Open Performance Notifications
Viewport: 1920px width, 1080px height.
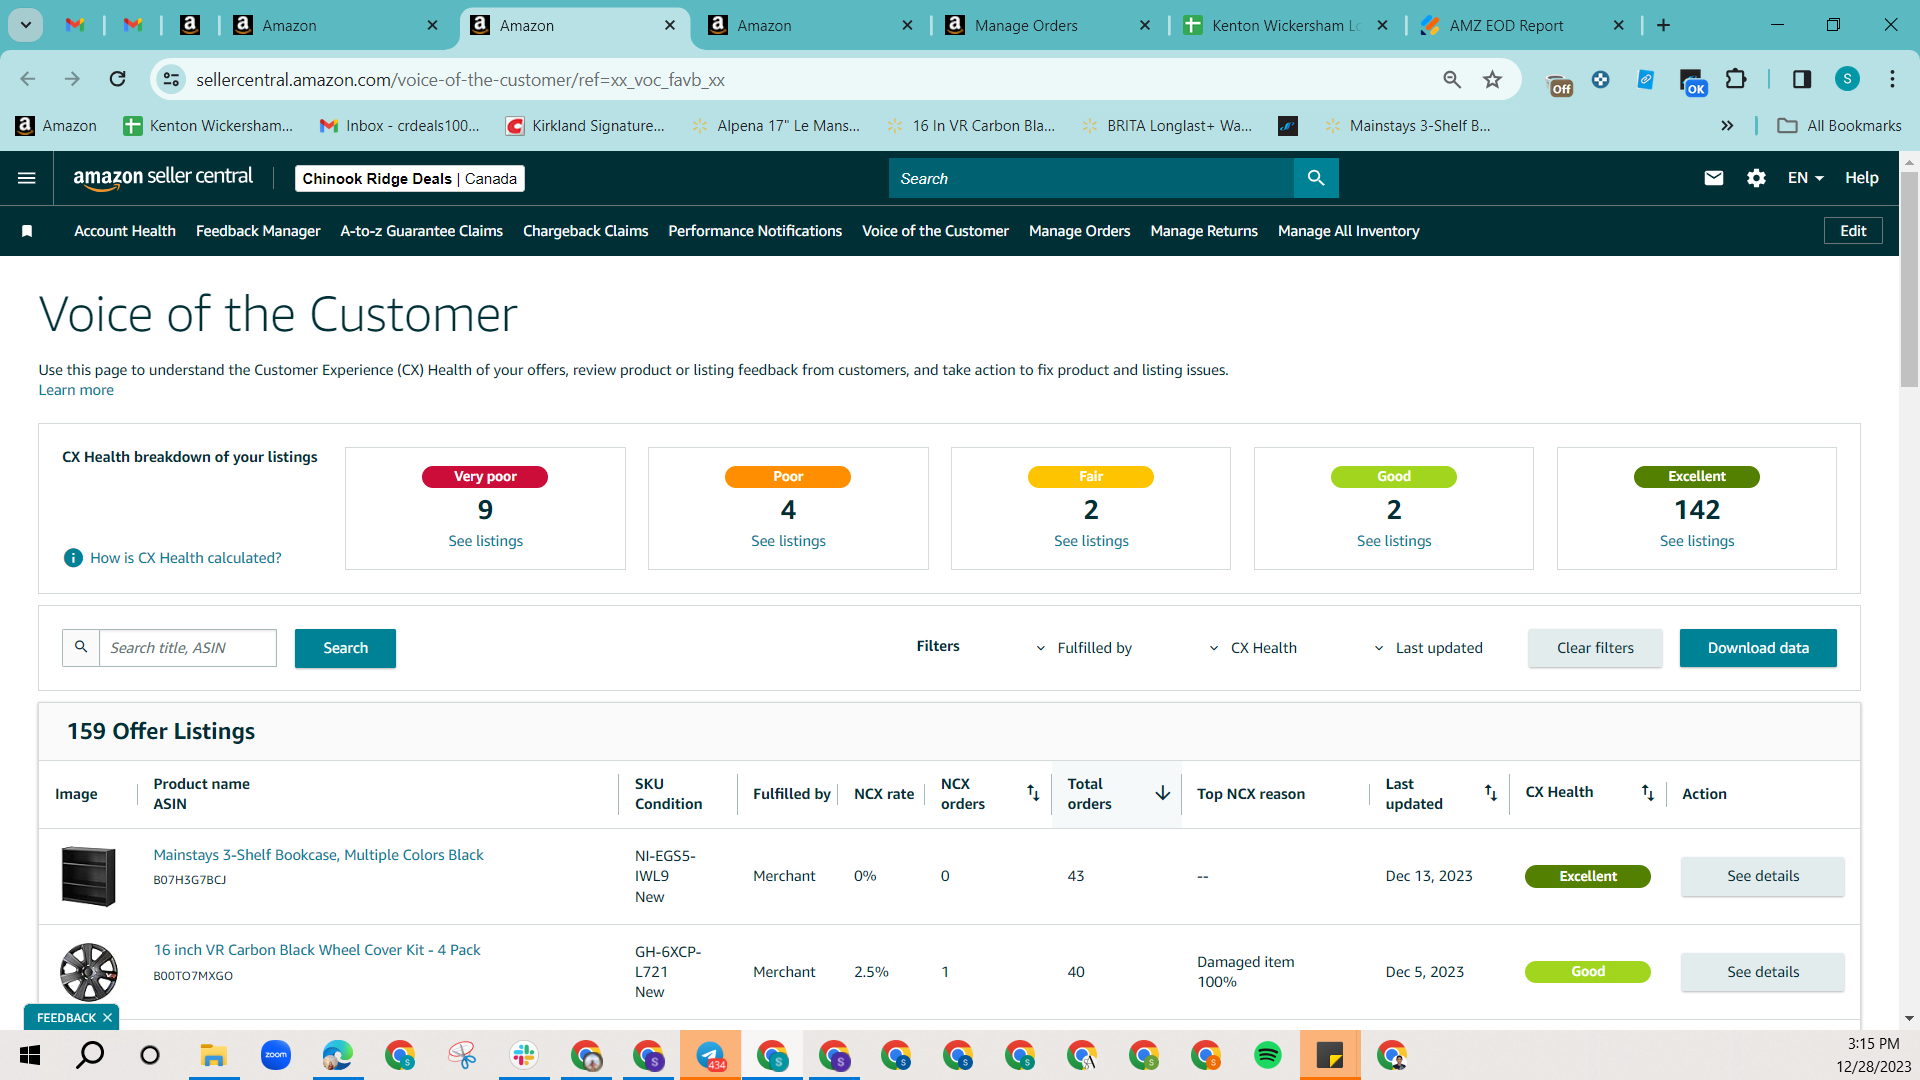[755, 231]
